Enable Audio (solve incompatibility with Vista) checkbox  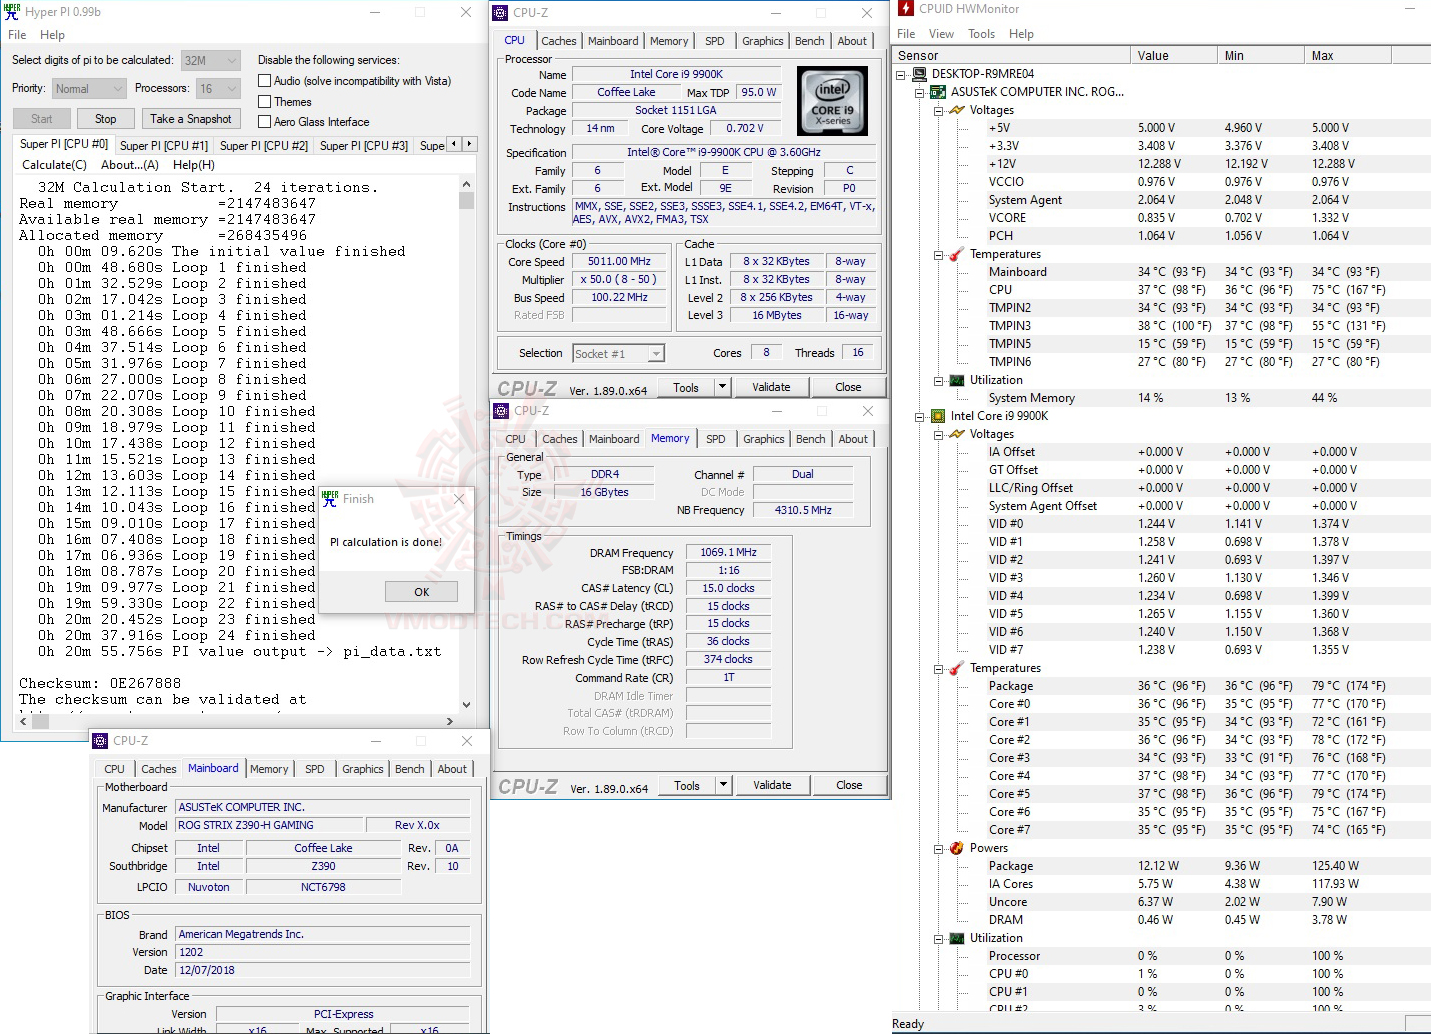tap(265, 81)
